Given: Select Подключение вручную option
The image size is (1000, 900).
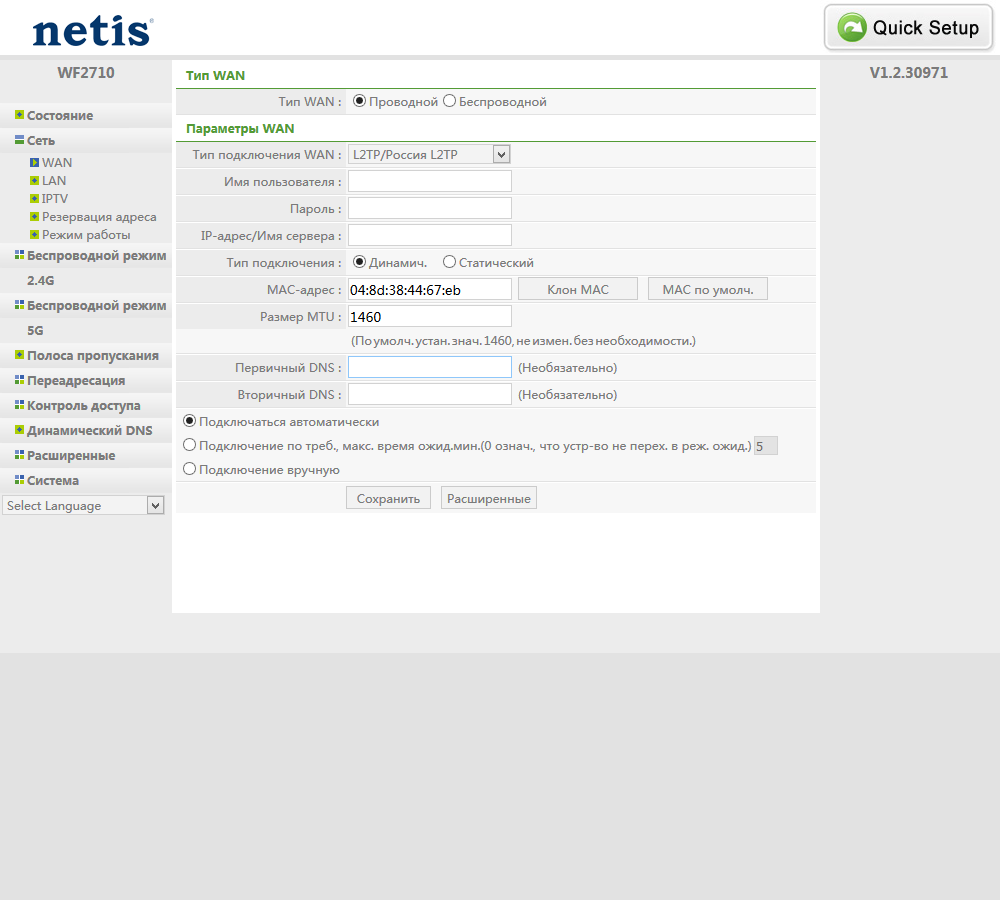Looking at the screenshot, I should click(189, 469).
